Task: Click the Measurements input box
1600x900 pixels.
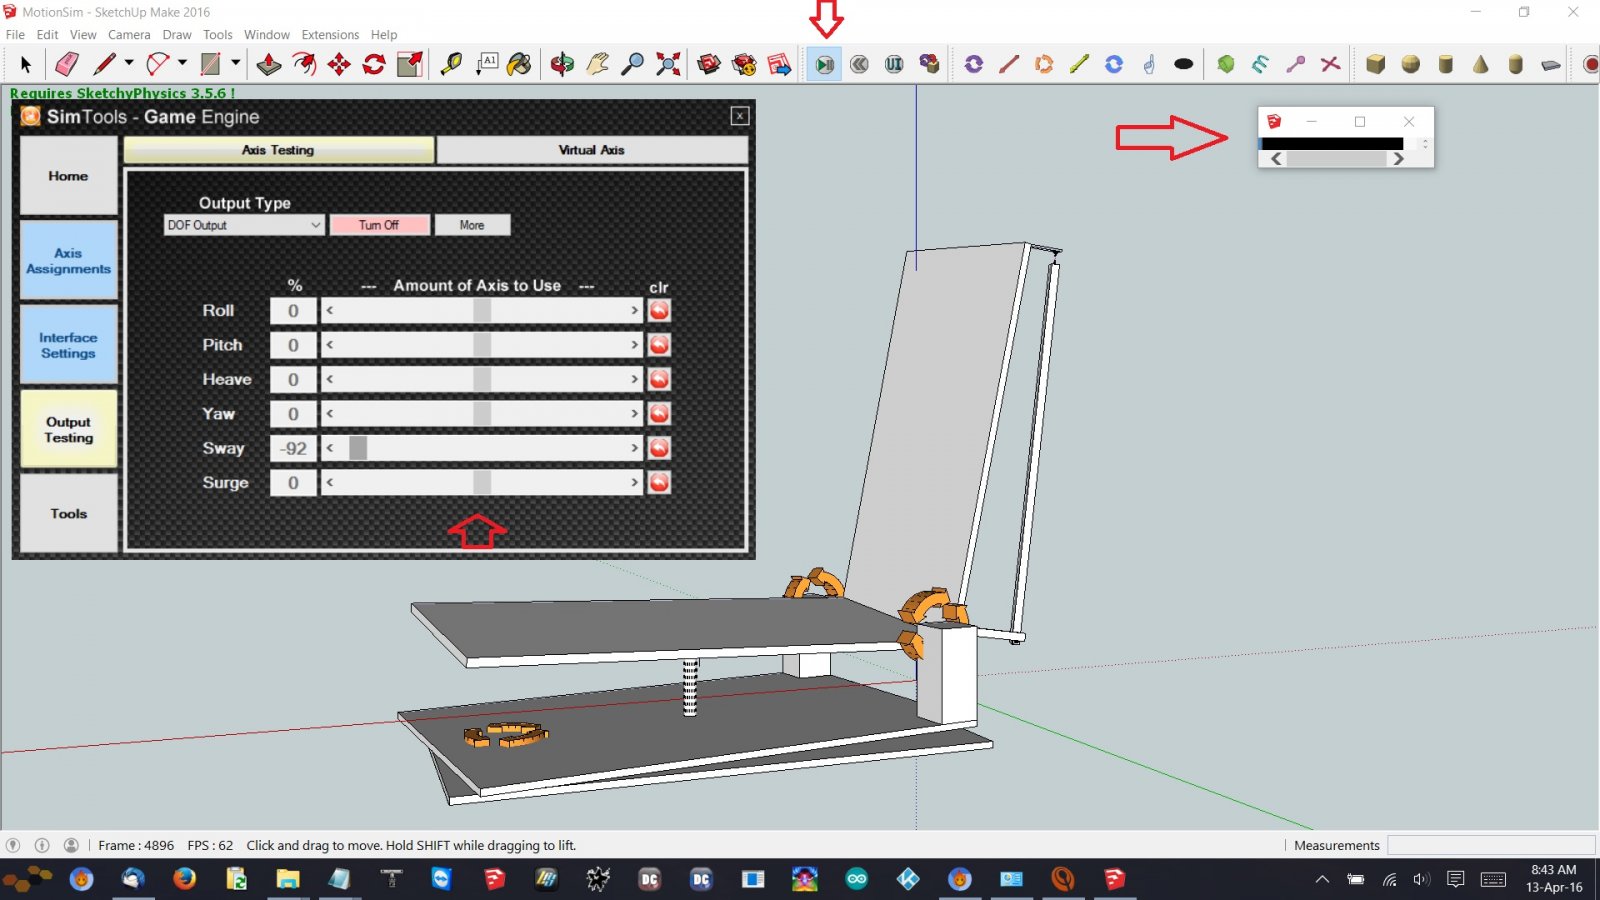Action: coord(1491,845)
